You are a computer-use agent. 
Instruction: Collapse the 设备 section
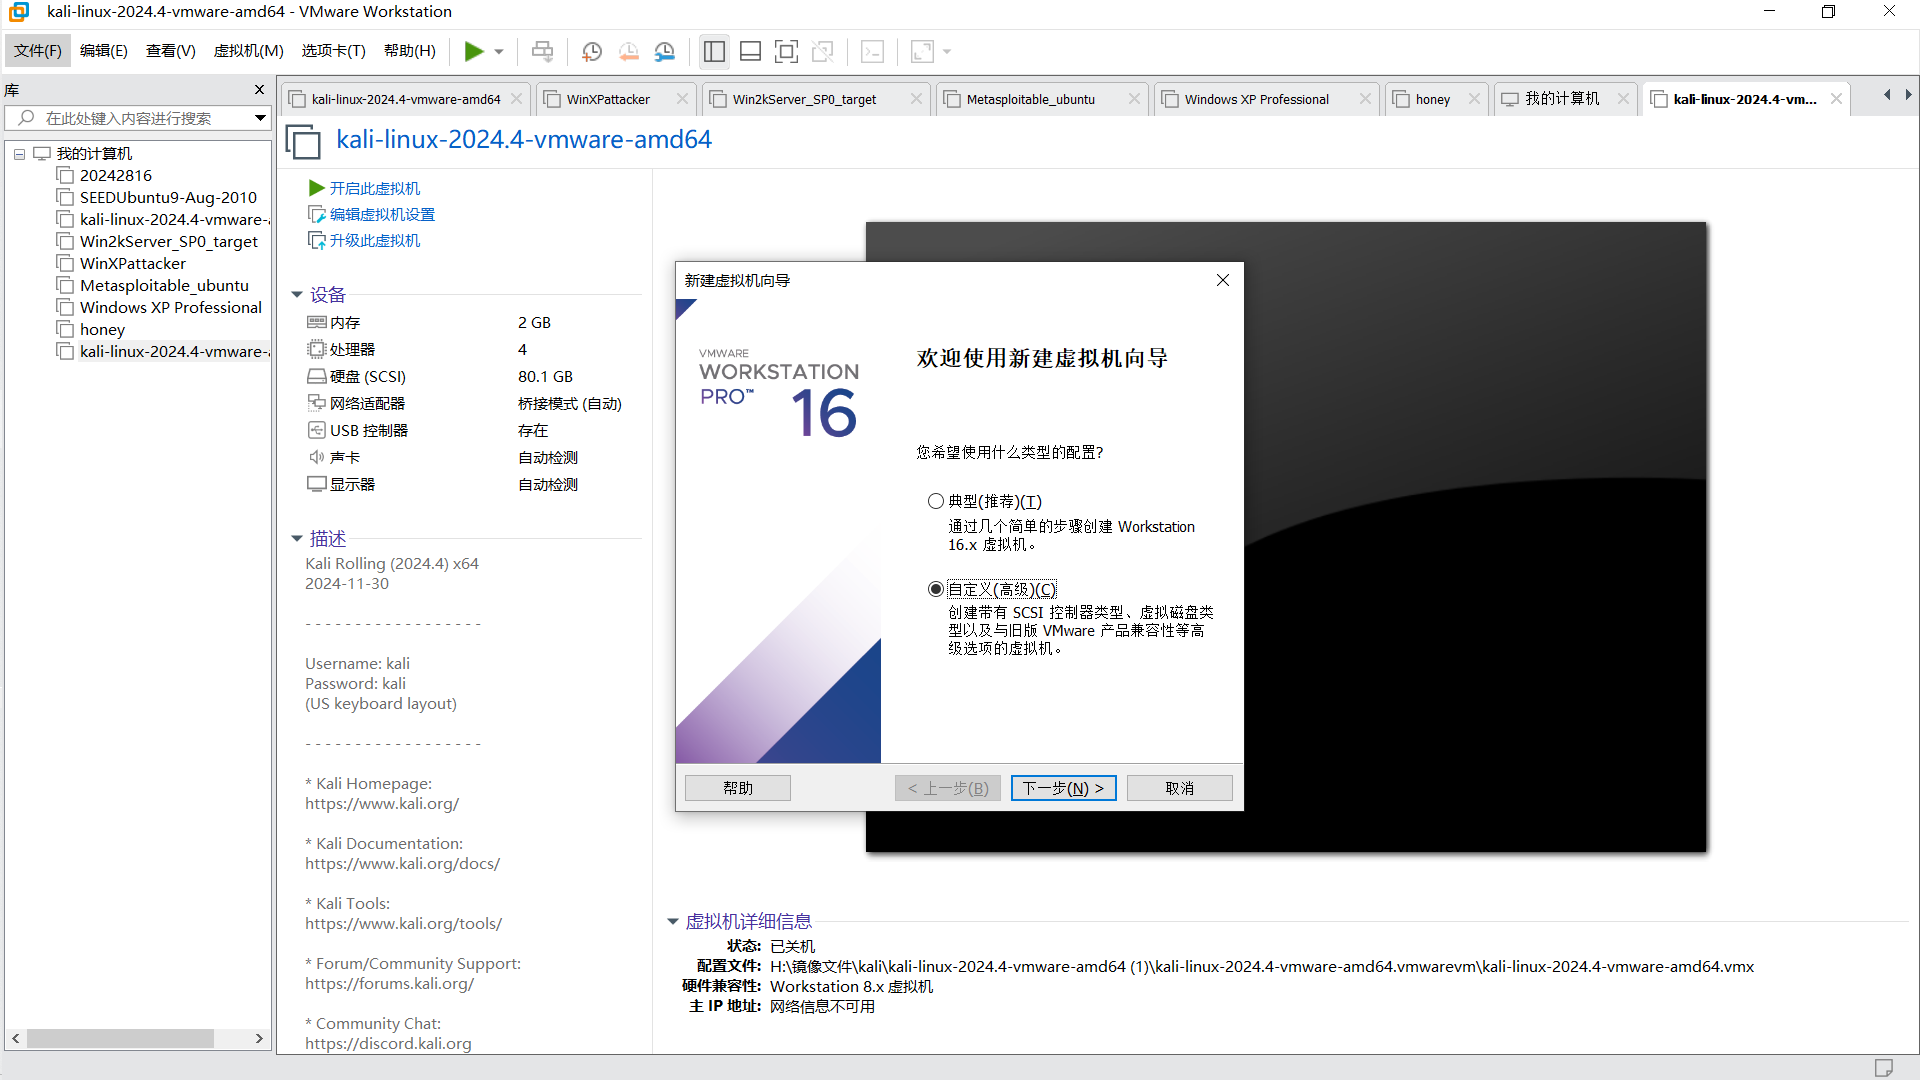click(x=297, y=294)
